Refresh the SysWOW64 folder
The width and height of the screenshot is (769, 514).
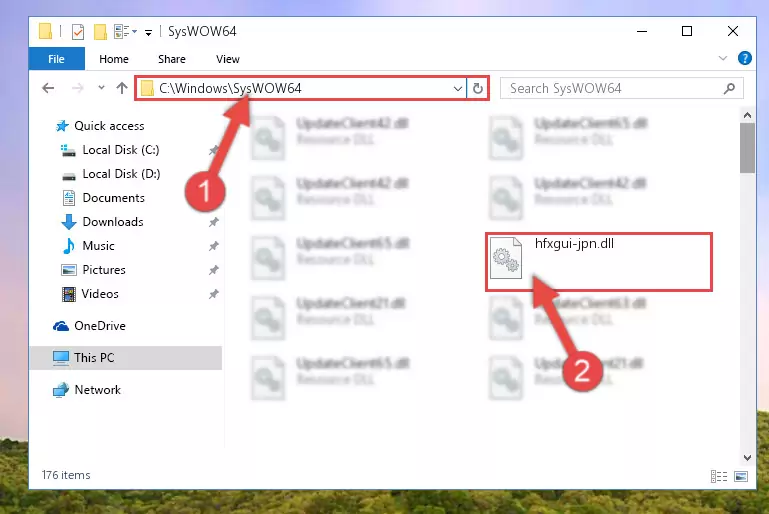click(478, 89)
